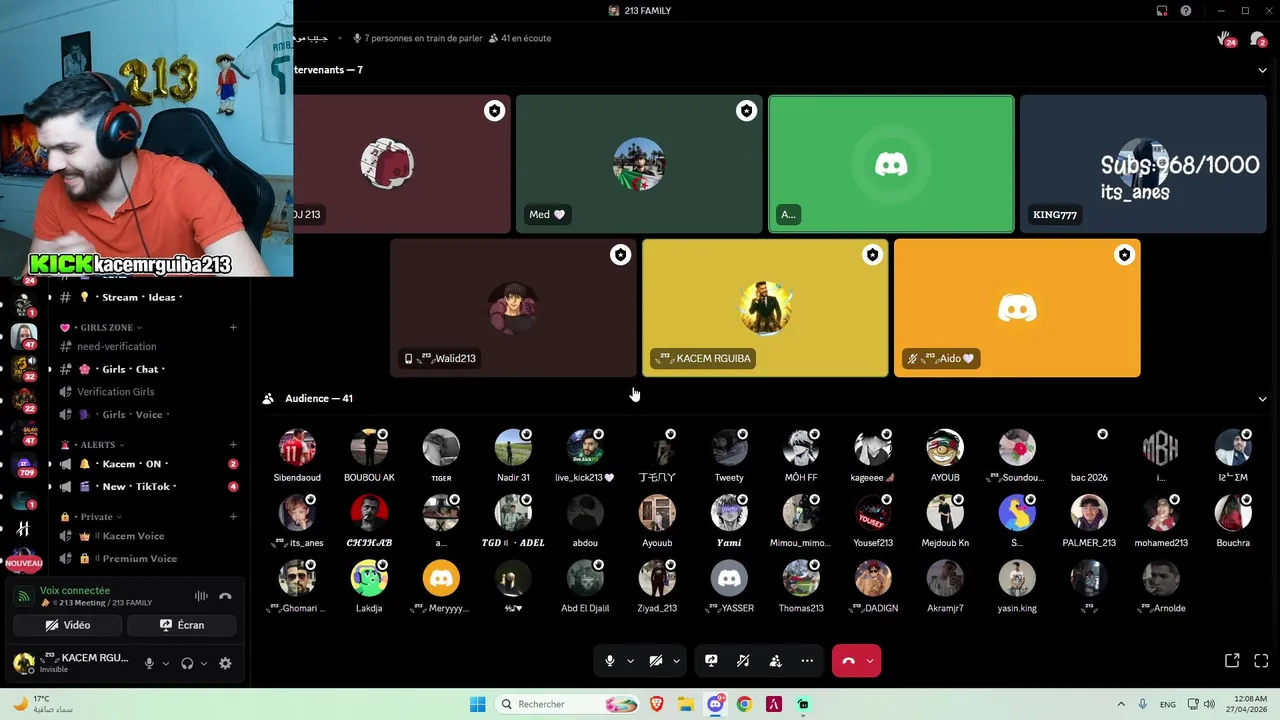Toggle noise suppression in voice panel
The width and height of the screenshot is (1280, 720).
click(x=201, y=596)
